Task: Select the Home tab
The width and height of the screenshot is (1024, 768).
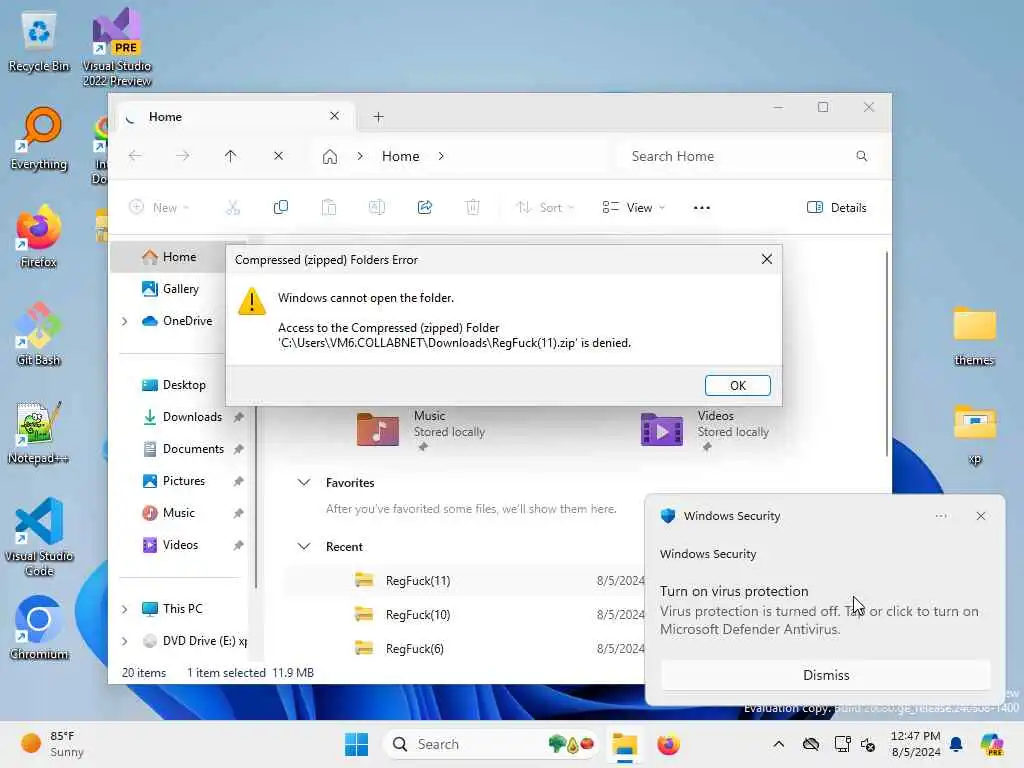Action: pyautogui.click(x=235, y=117)
